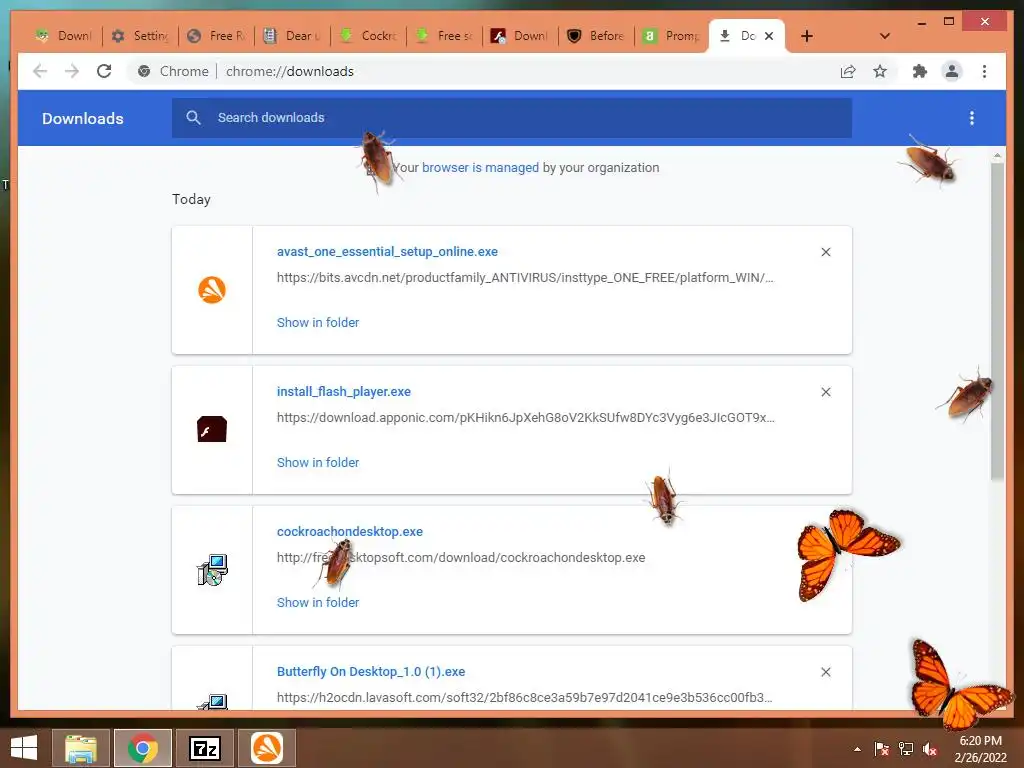Click the downloads page vertical scrollbar
The height and width of the screenshot is (768, 1024).
997,321
